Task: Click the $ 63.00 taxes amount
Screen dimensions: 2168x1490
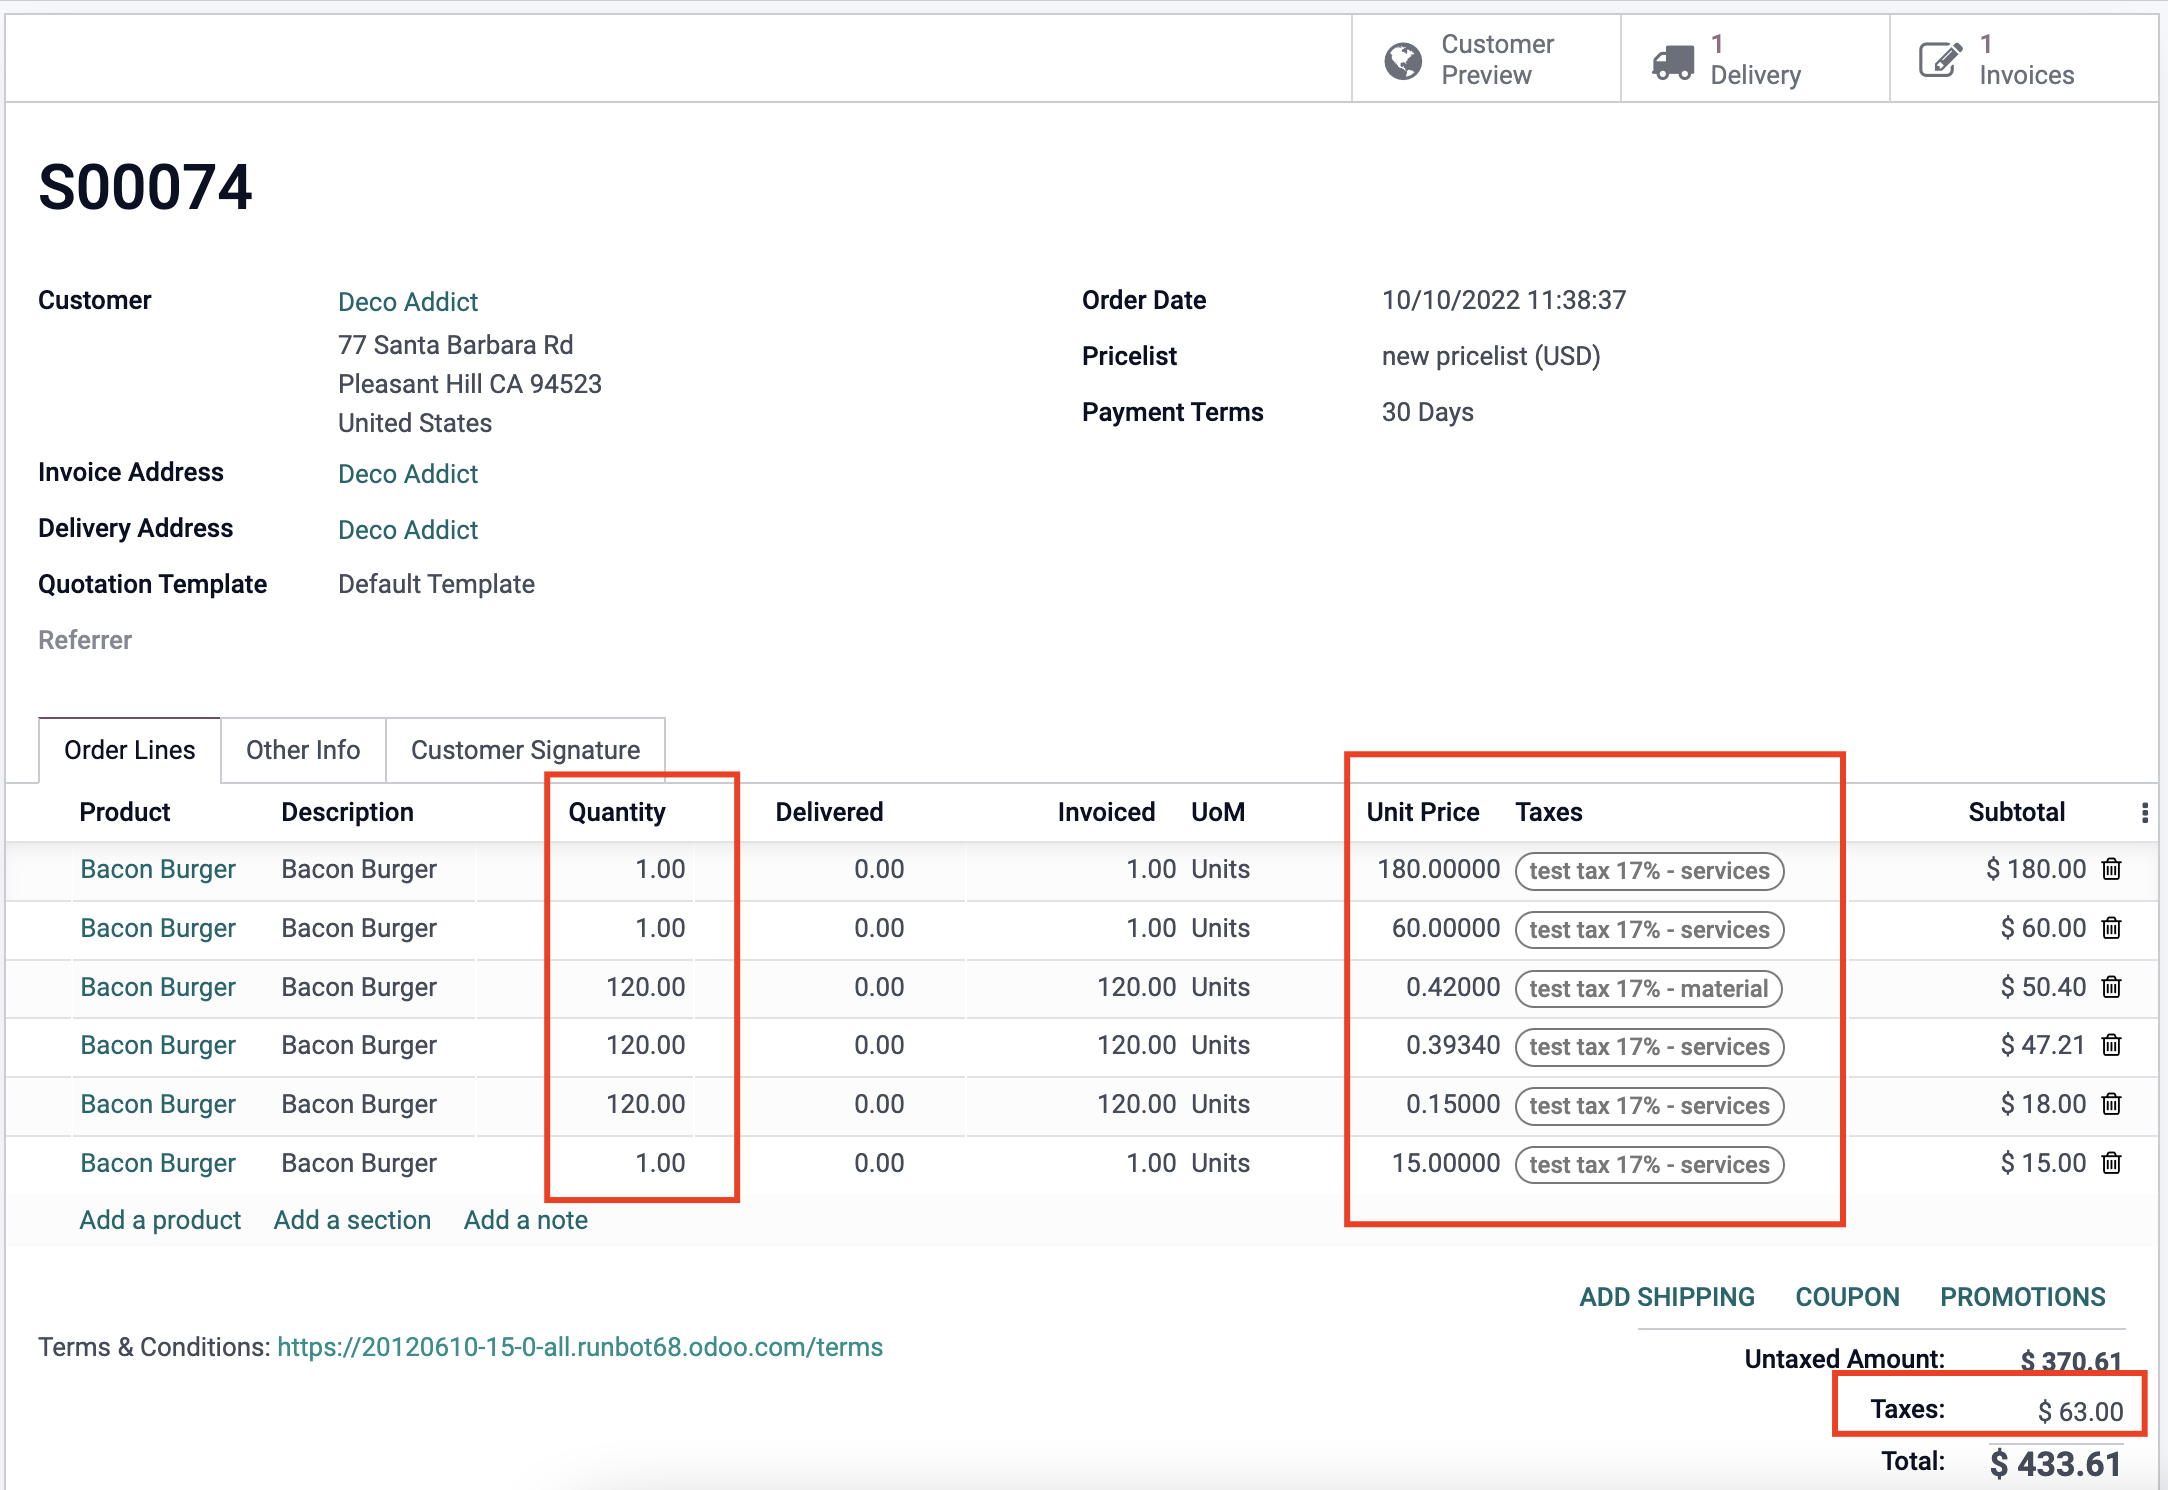Action: pyautogui.click(x=2080, y=1411)
